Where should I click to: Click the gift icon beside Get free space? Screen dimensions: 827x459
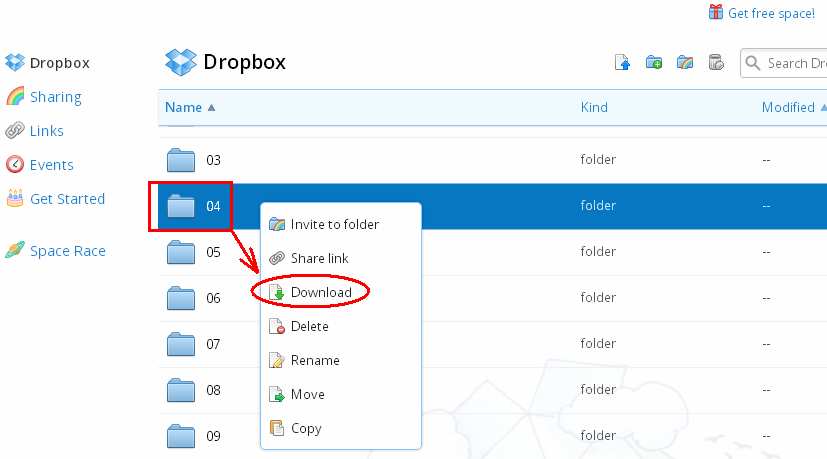716,12
